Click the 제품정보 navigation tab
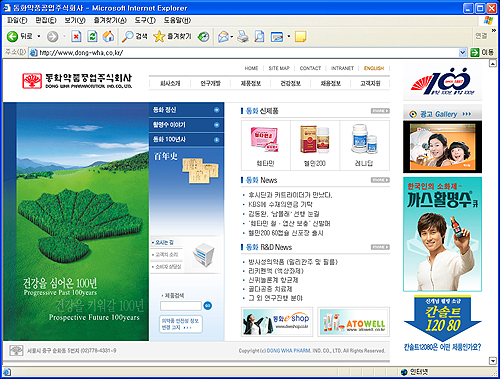The image size is (500, 379). (250, 83)
